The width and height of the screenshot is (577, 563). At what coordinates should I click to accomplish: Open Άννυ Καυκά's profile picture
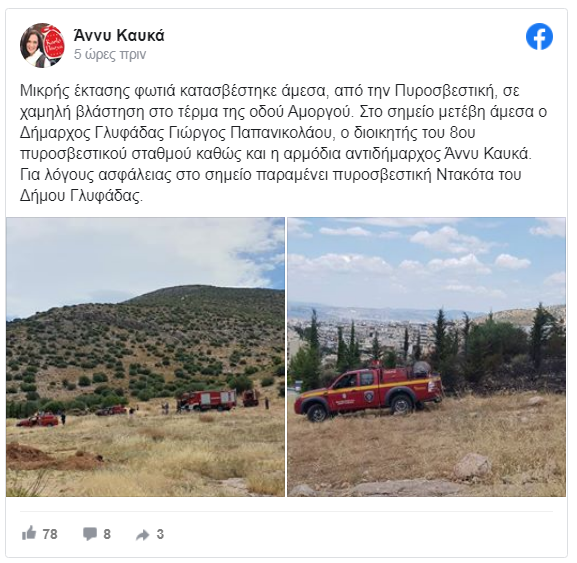43,45
